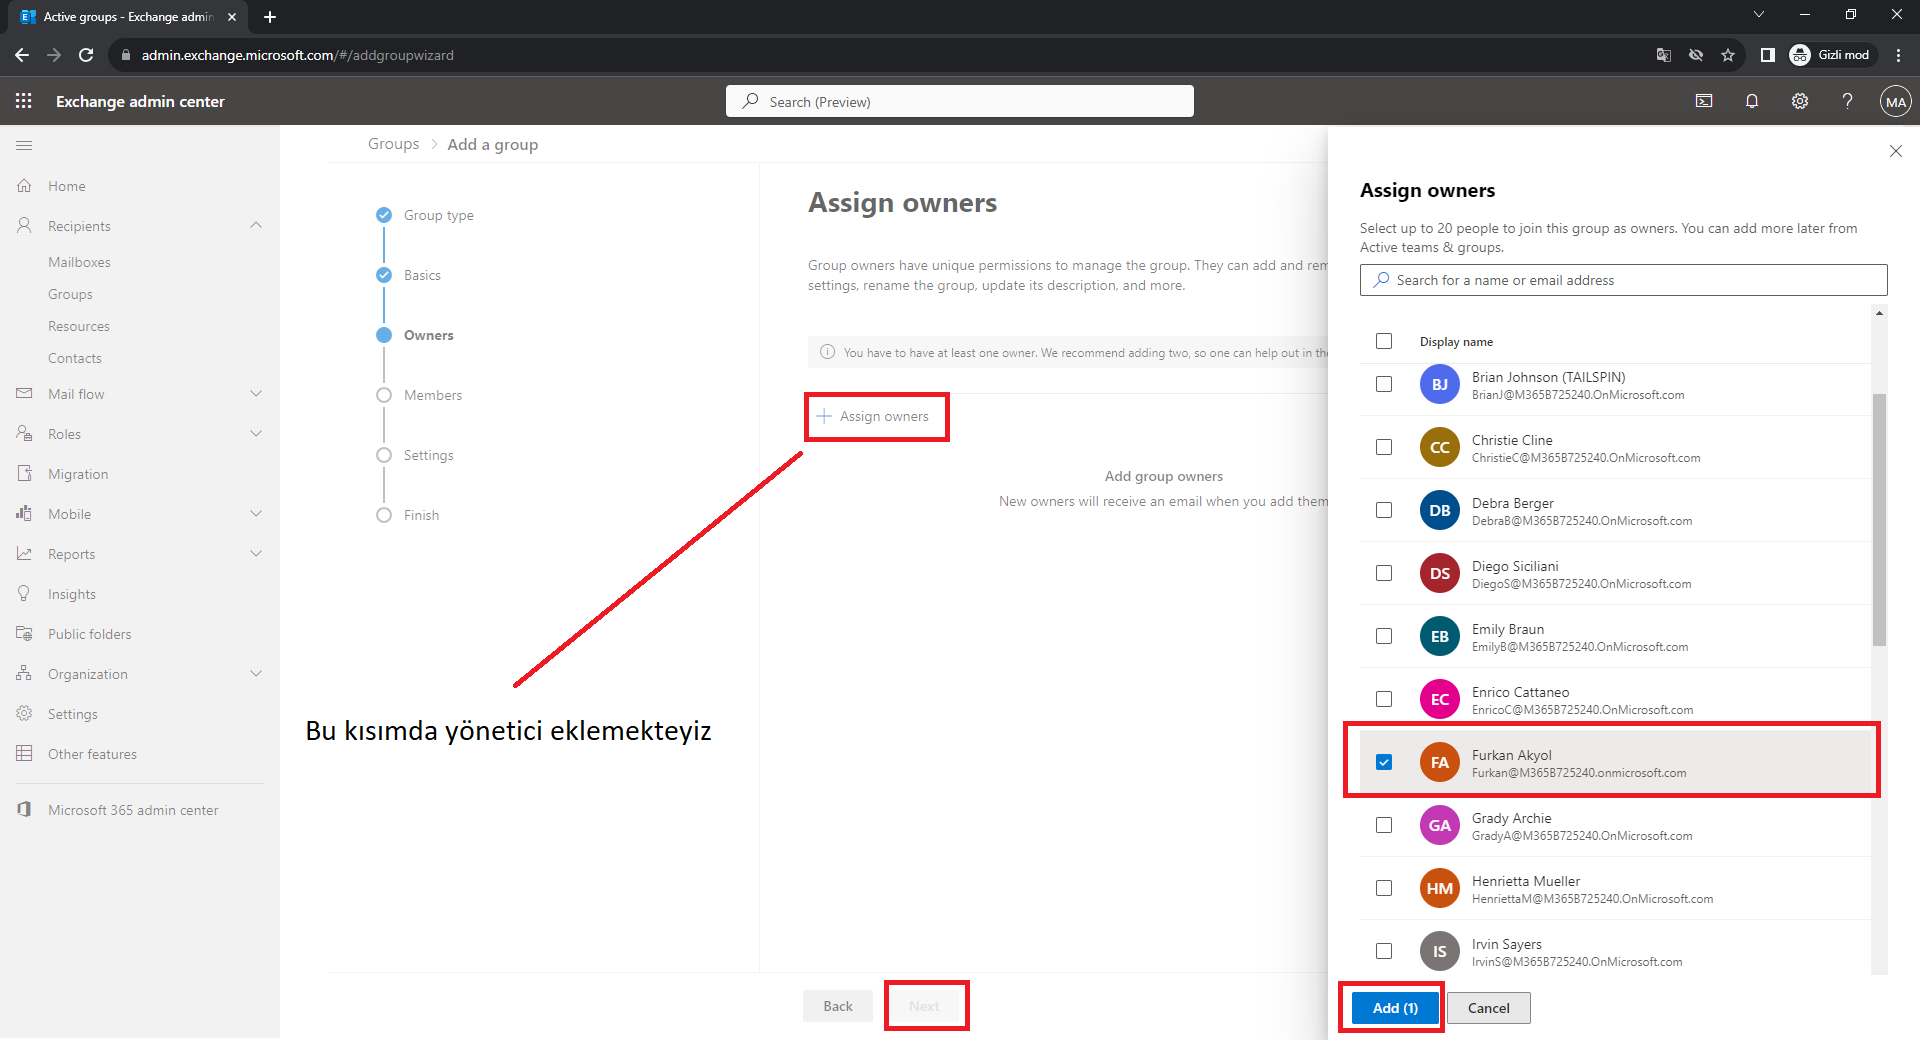
Task: Expand the Mail flow section
Action: click(256, 394)
